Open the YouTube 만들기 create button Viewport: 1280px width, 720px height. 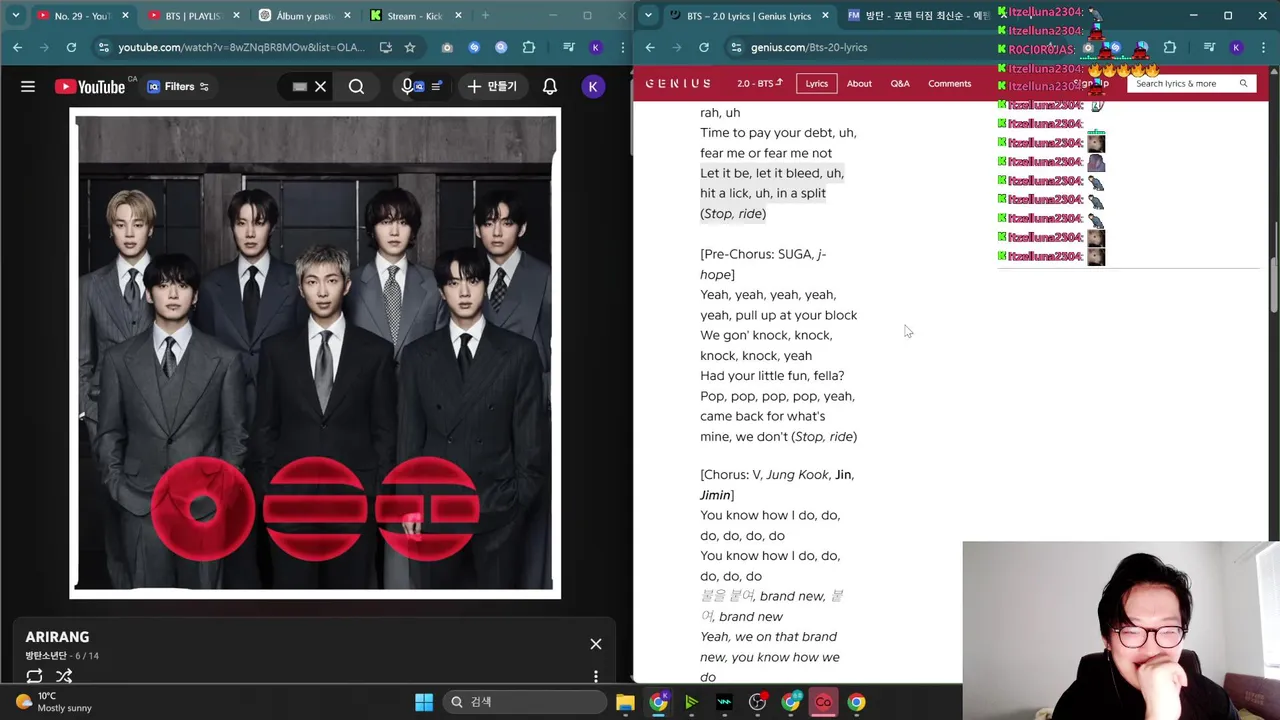point(492,87)
